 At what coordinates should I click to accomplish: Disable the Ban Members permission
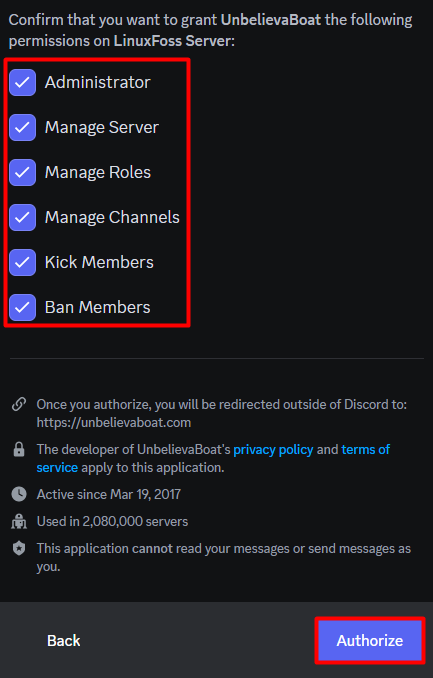tap(22, 307)
